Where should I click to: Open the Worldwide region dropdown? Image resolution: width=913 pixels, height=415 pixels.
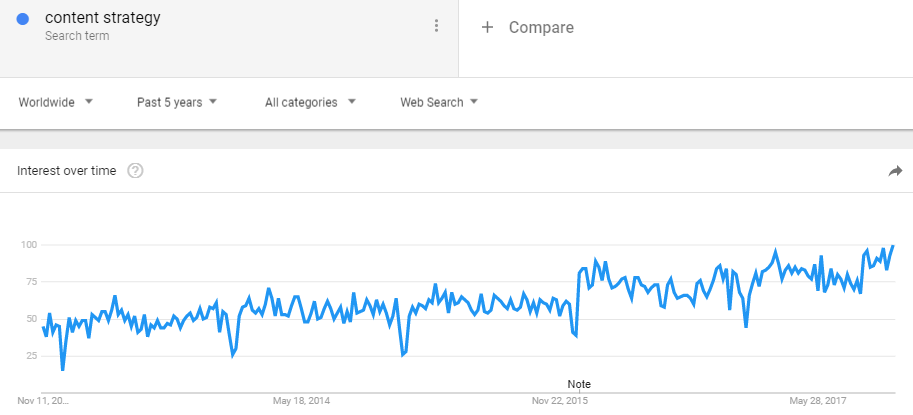pyautogui.click(x=55, y=102)
